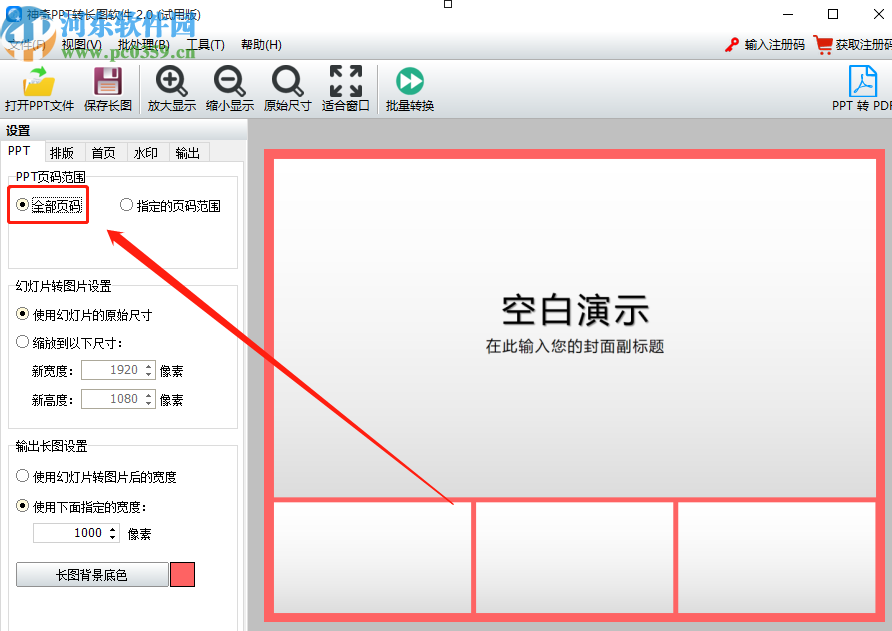This screenshot has width=892, height=631.
Task: Click the red background color swatch
Action: pyautogui.click(x=183, y=574)
